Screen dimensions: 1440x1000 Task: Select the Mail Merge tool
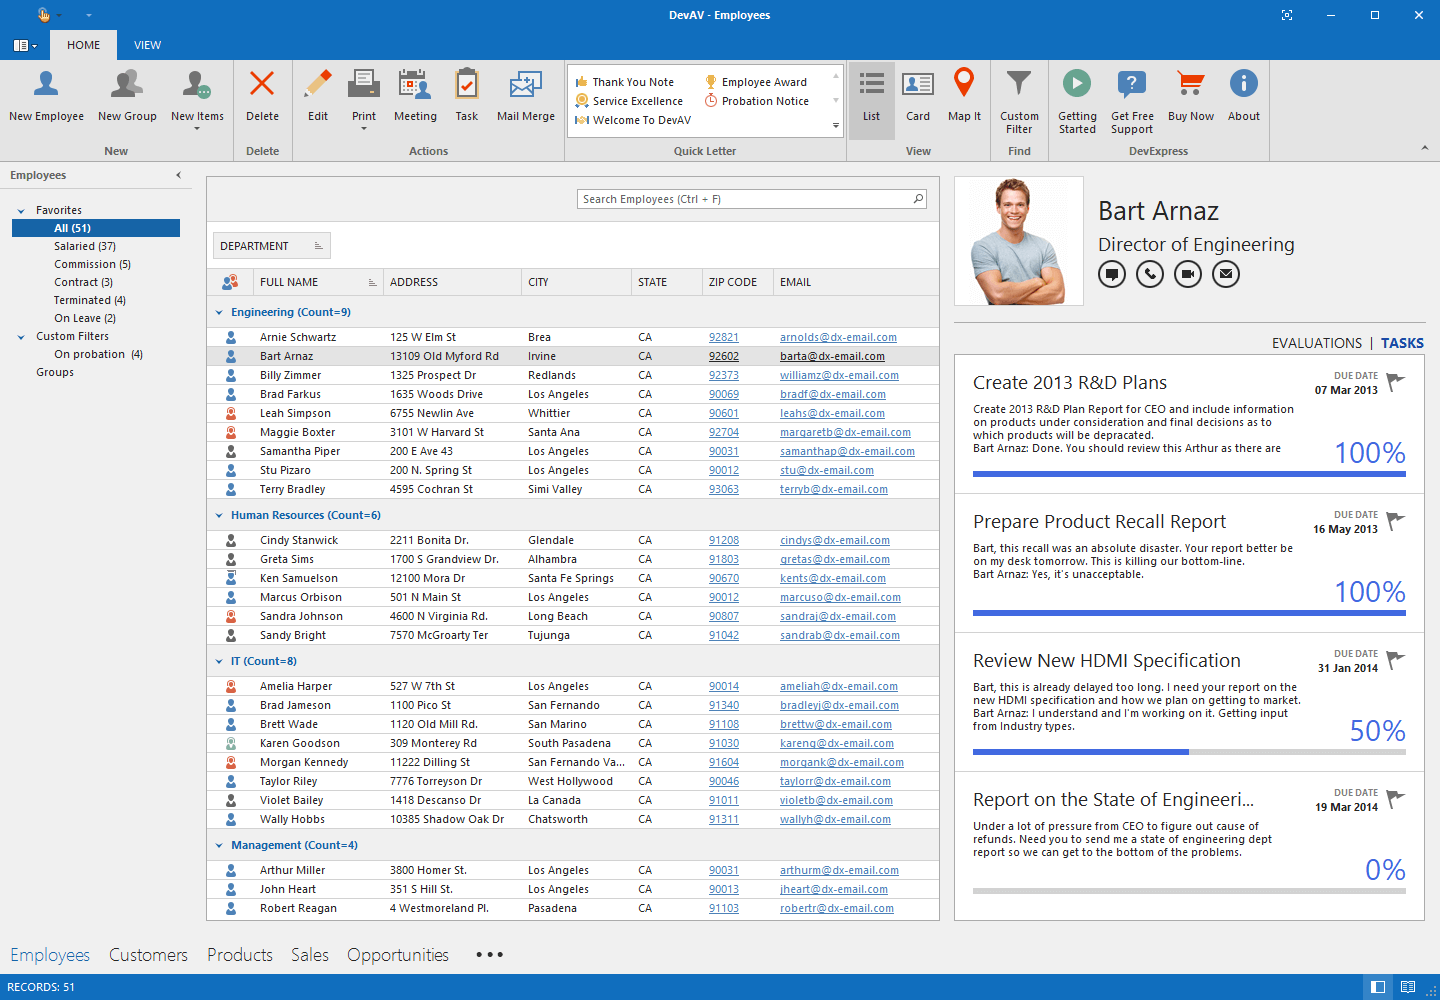tap(525, 97)
